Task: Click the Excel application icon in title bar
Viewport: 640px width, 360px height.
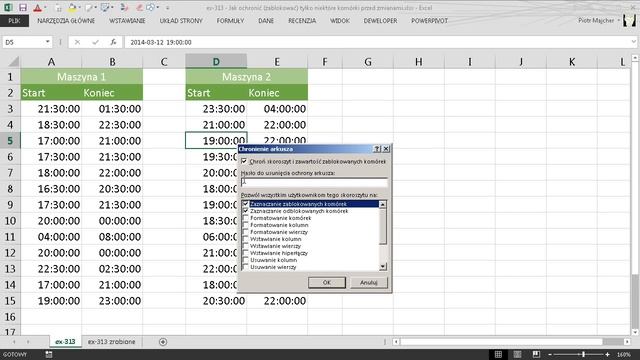Action: click(x=8, y=7)
